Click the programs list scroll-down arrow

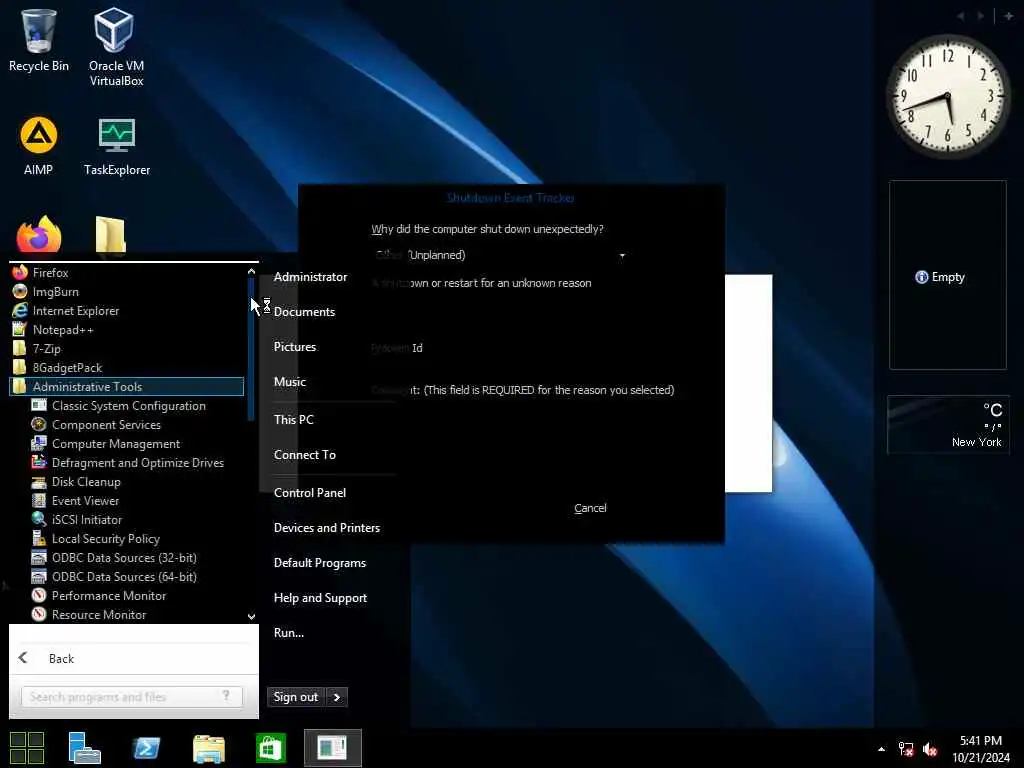pyautogui.click(x=251, y=616)
